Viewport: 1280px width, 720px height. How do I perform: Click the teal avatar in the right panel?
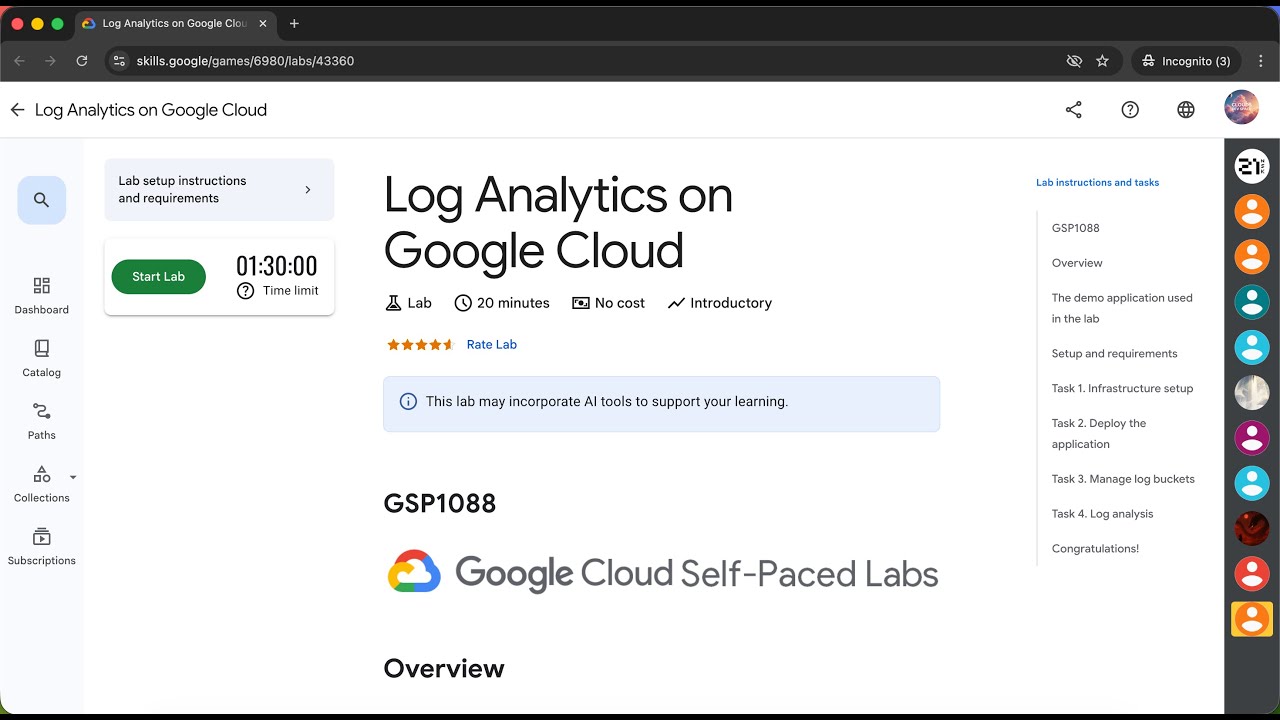[x=1252, y=302]
